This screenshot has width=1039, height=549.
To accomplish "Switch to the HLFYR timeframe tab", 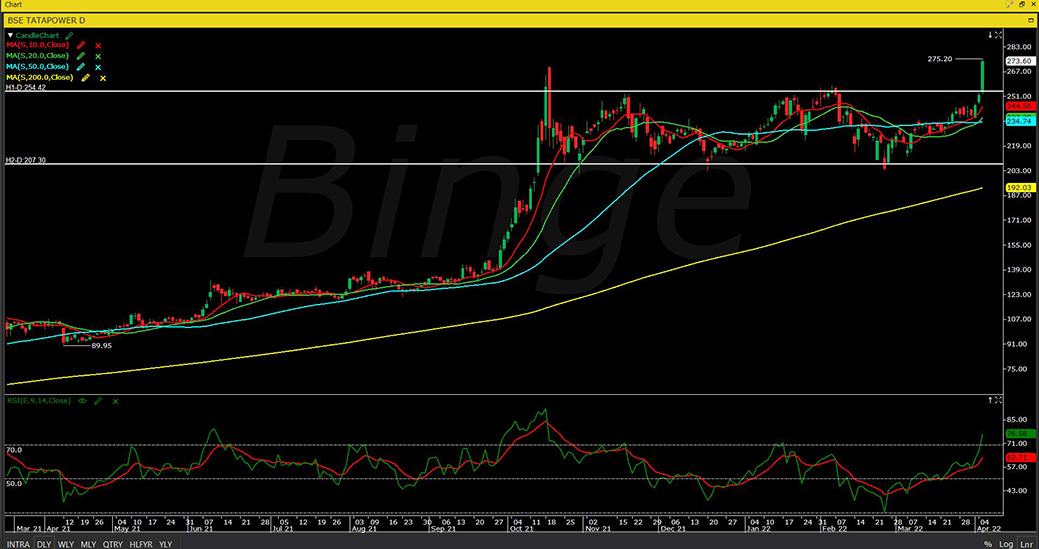I will tap(142, 544).
